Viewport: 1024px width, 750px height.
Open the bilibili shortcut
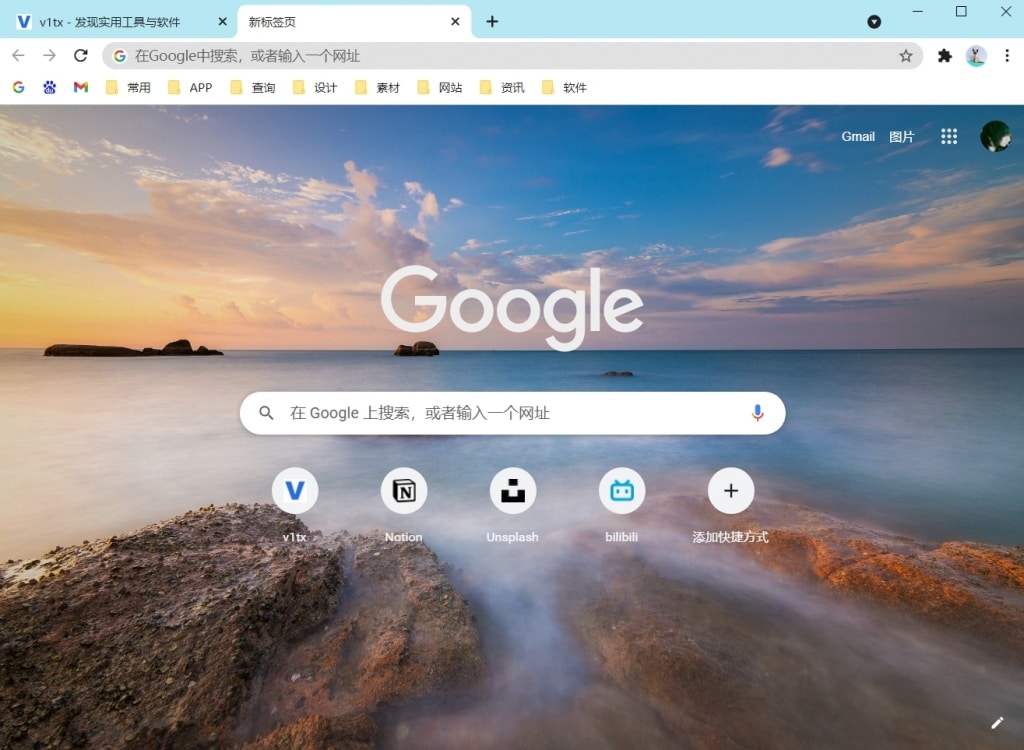click(x=622, y=506)
